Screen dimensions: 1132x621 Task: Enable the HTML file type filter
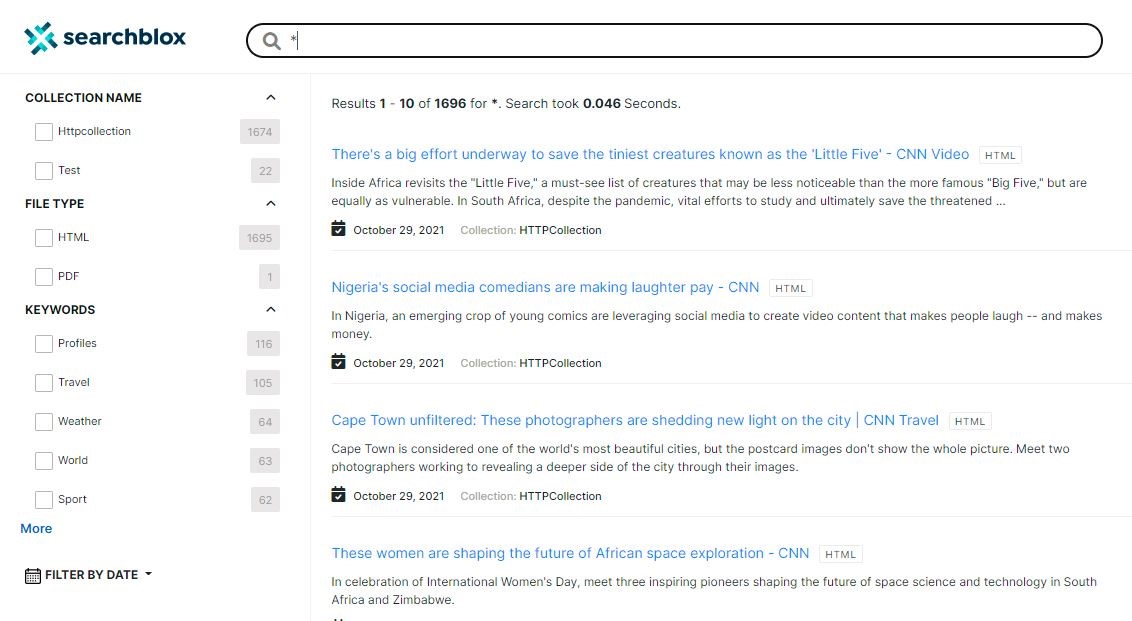click(44, 238)
